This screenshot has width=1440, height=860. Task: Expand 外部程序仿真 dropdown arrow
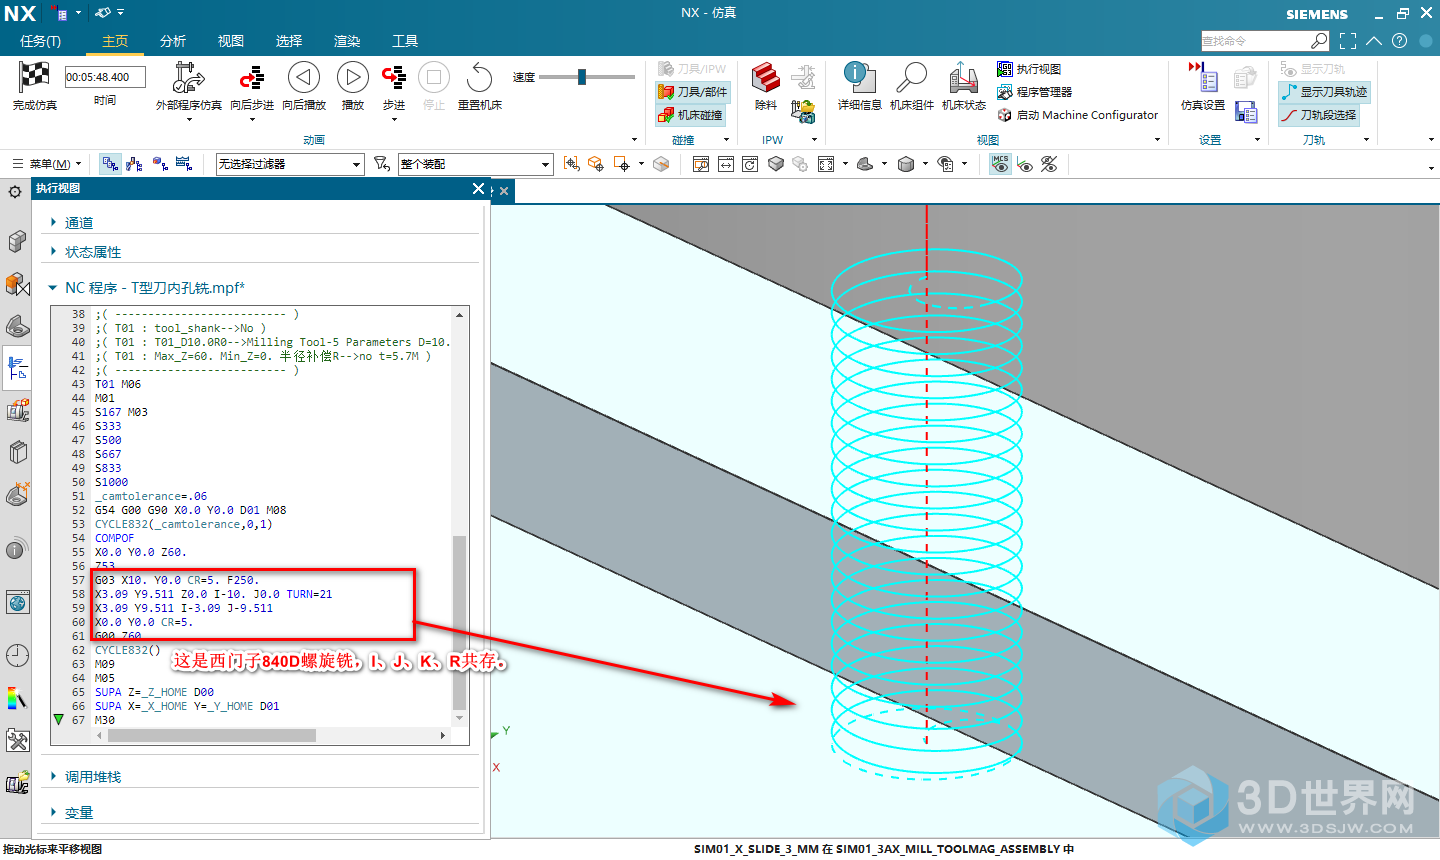click(188, 120)
